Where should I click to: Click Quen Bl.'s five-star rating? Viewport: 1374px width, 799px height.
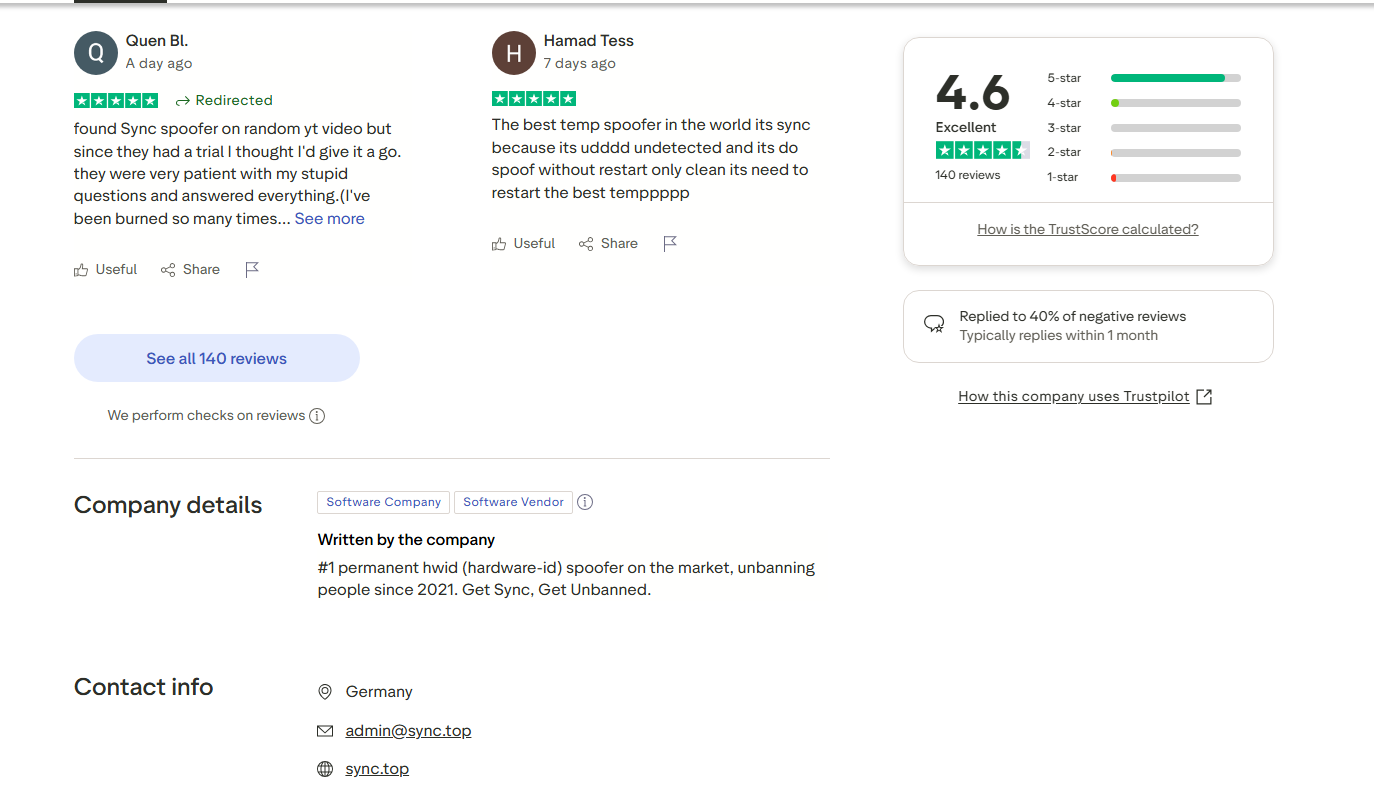coord(116,100)
